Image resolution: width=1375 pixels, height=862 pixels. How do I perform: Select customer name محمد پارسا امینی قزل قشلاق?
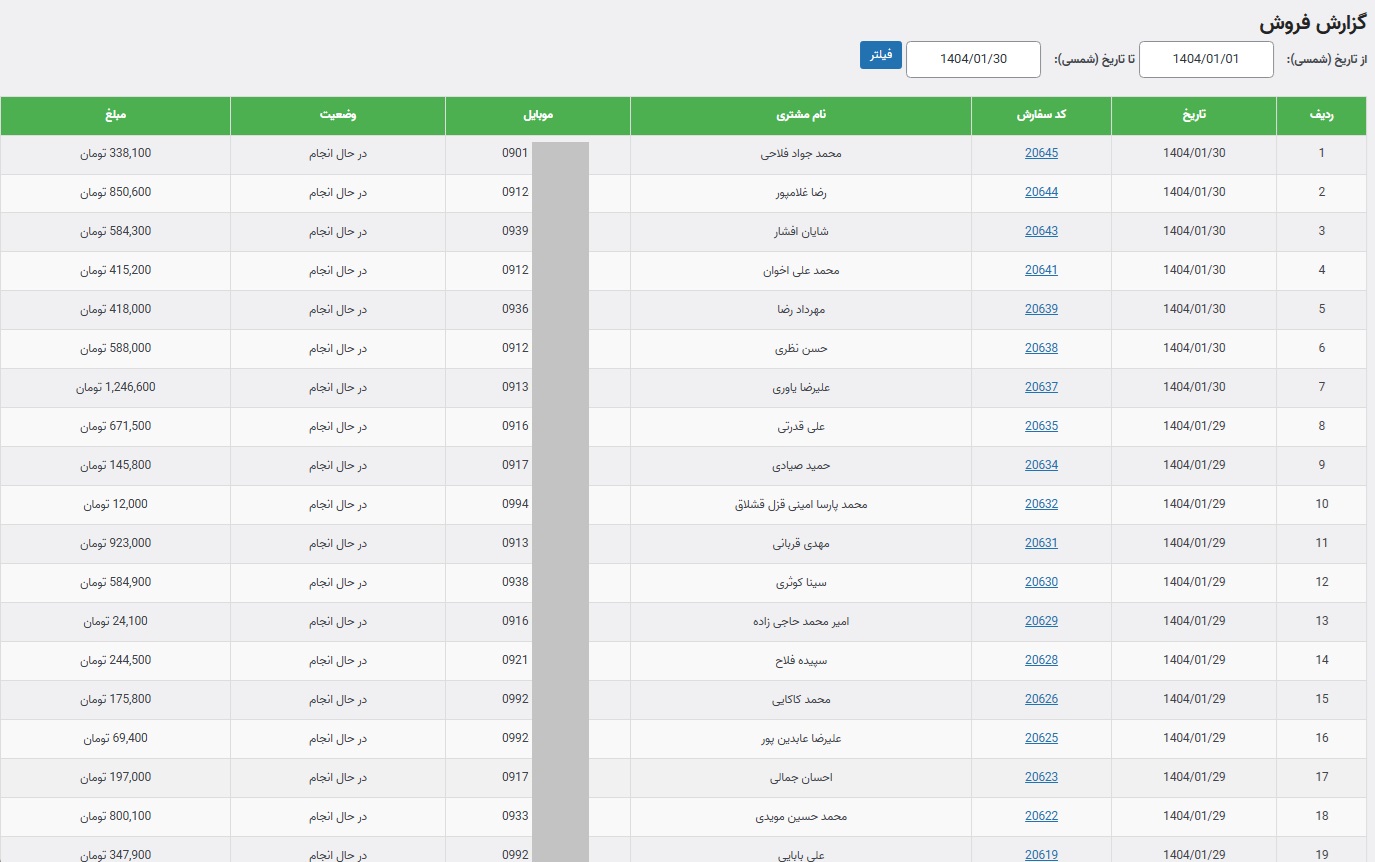click(x=801, y=505)
